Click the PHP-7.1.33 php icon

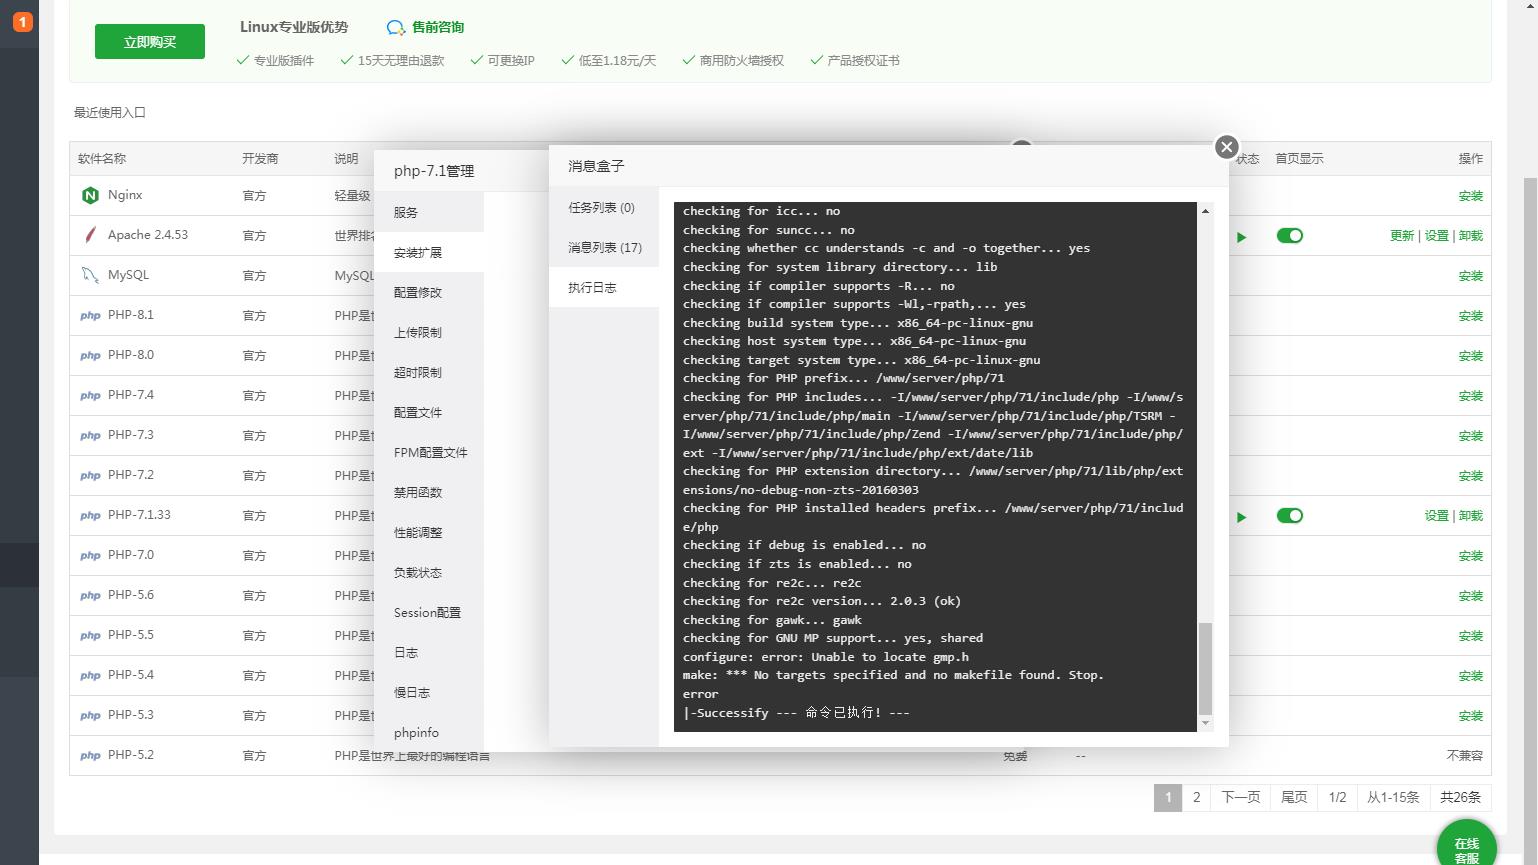(90, 515)
